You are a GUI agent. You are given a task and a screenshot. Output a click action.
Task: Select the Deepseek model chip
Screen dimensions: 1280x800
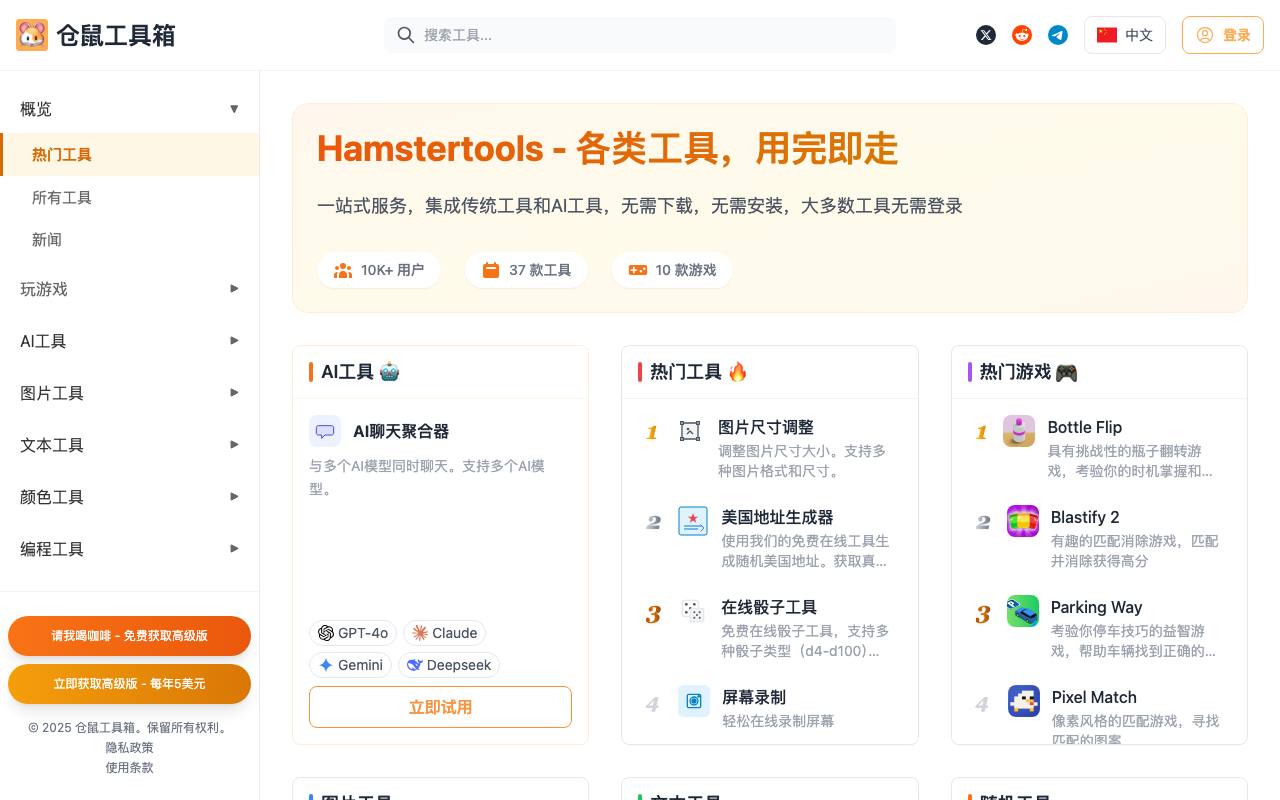click(x=449, y=665)
